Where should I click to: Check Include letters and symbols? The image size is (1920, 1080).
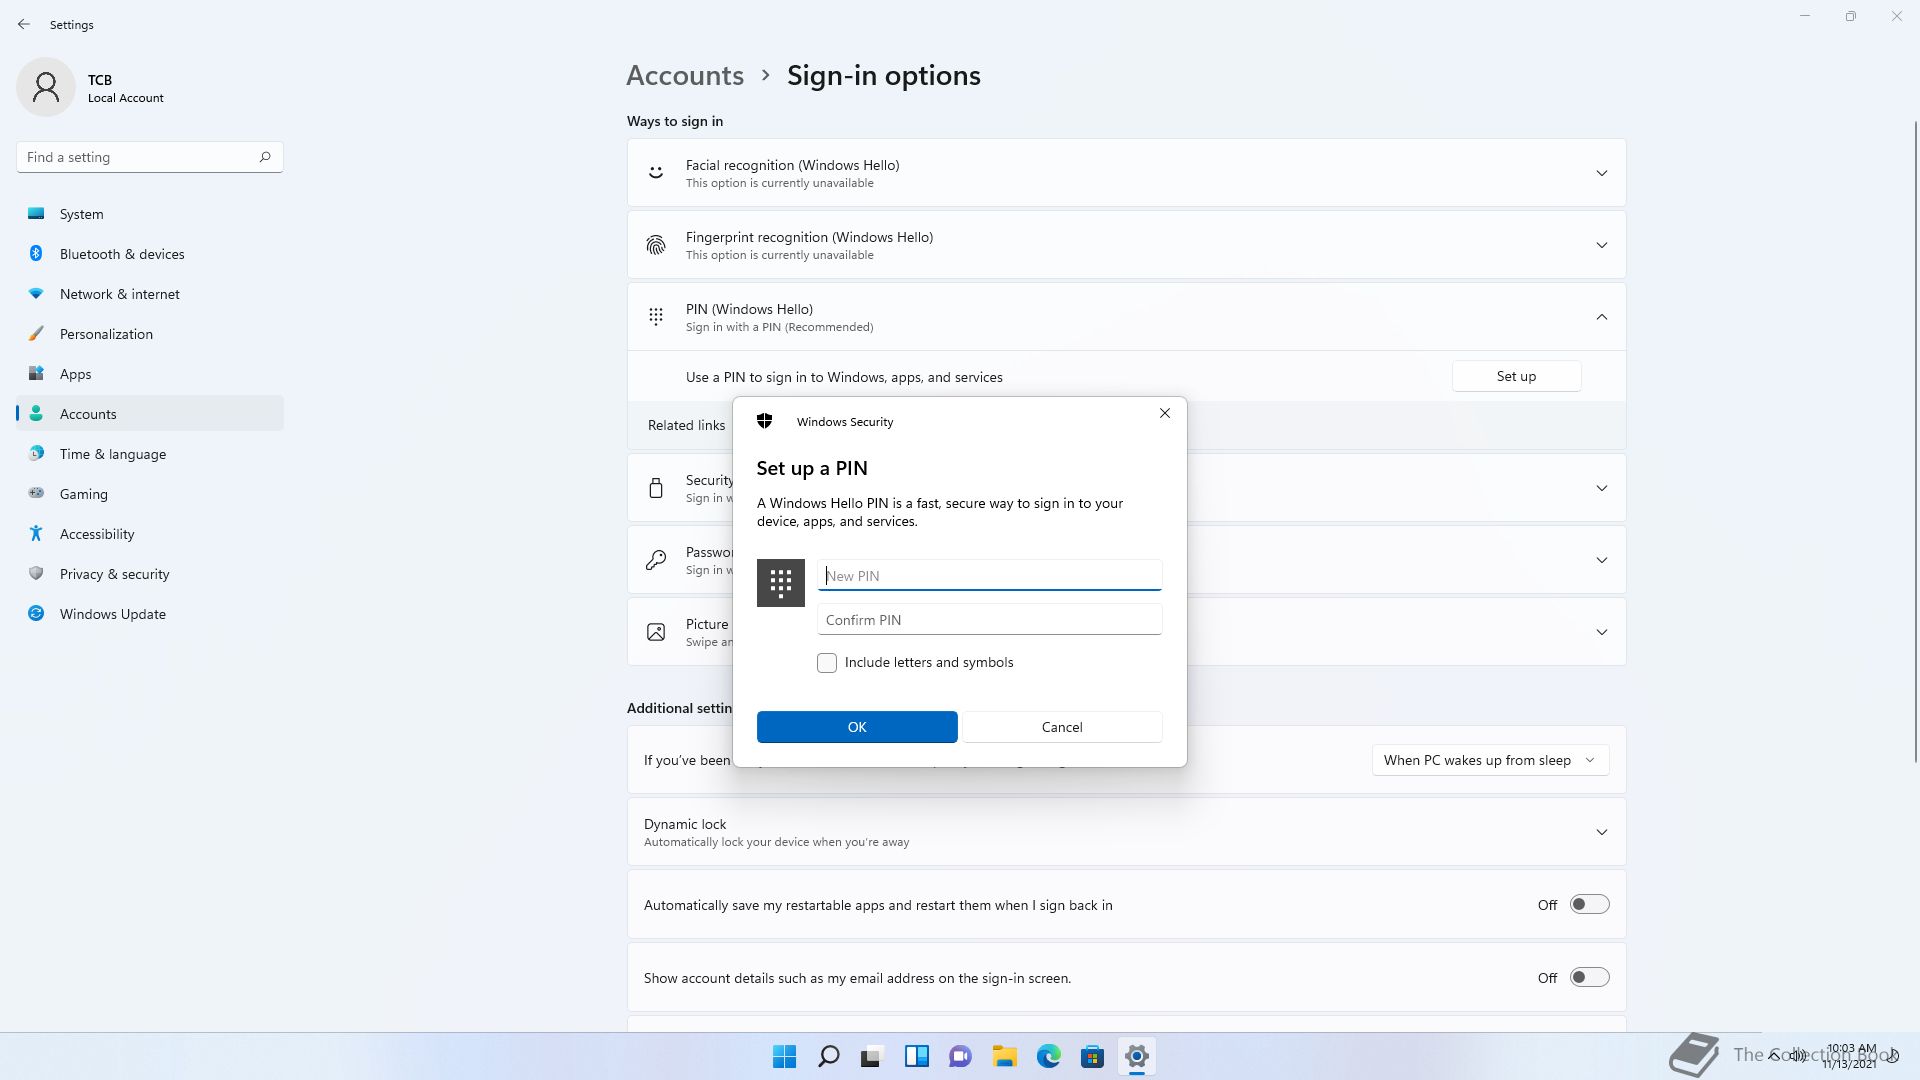tap(827, 663)
